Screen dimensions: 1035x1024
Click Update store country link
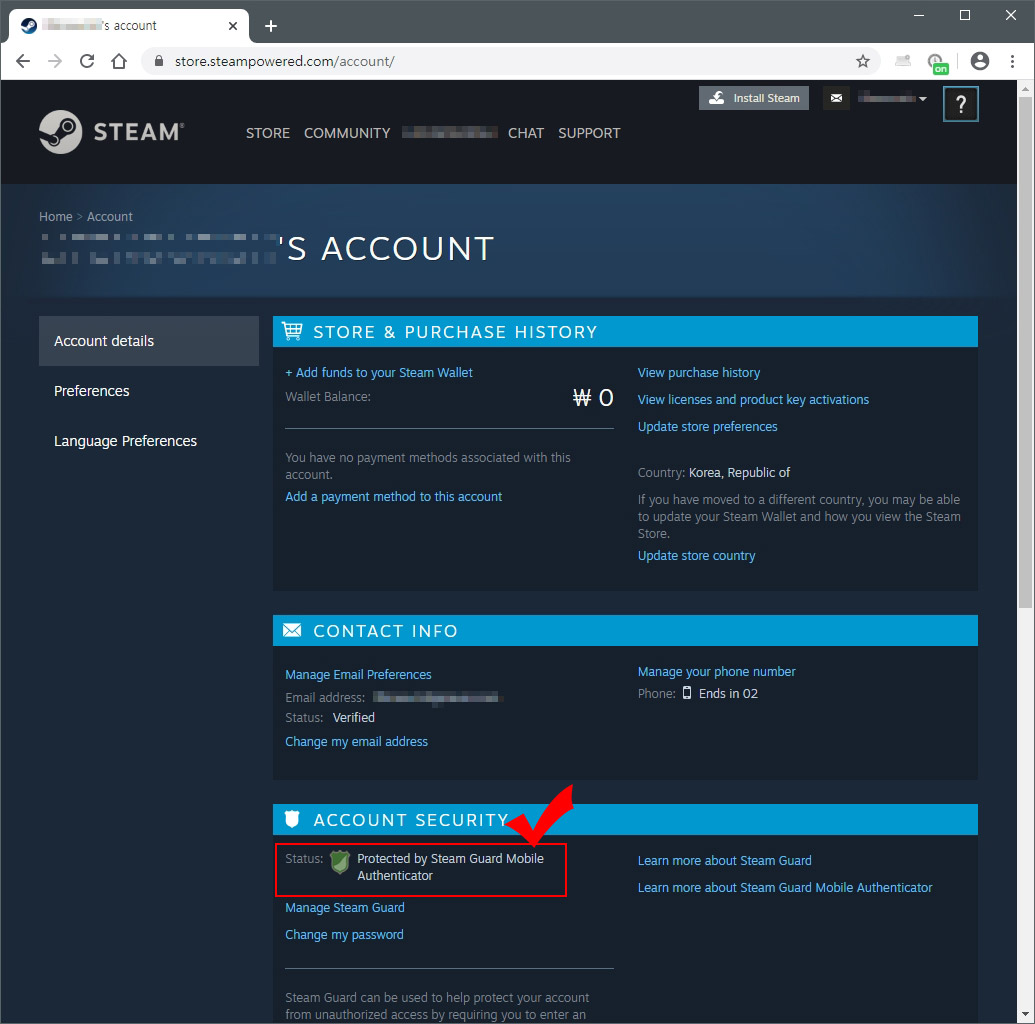point(696,555)
